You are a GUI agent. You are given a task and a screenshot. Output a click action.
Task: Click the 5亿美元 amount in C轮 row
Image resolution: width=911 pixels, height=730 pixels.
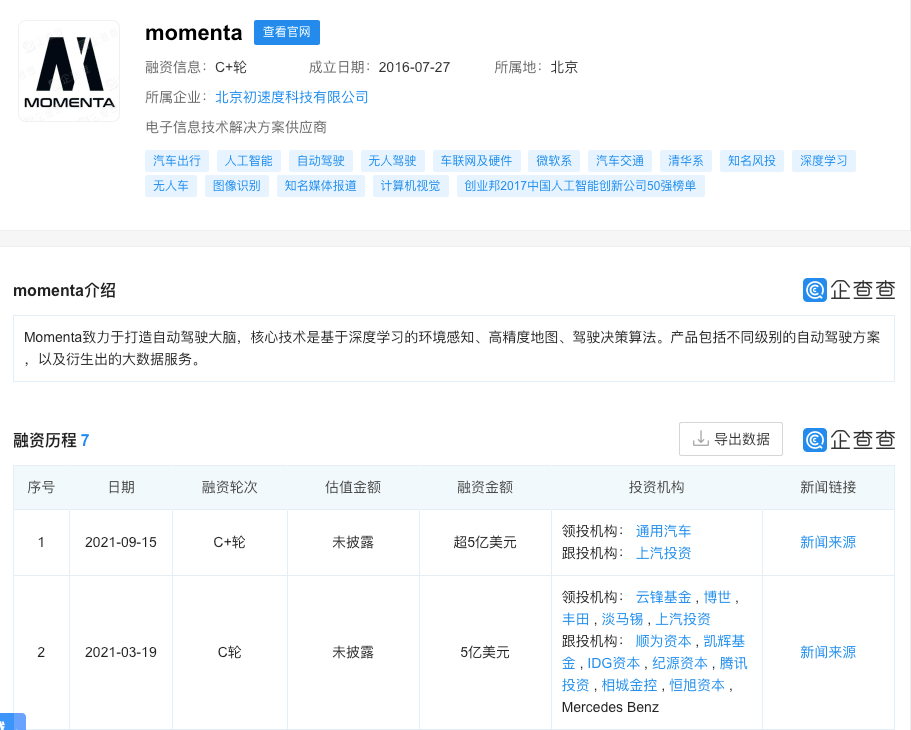pos(485,652)
